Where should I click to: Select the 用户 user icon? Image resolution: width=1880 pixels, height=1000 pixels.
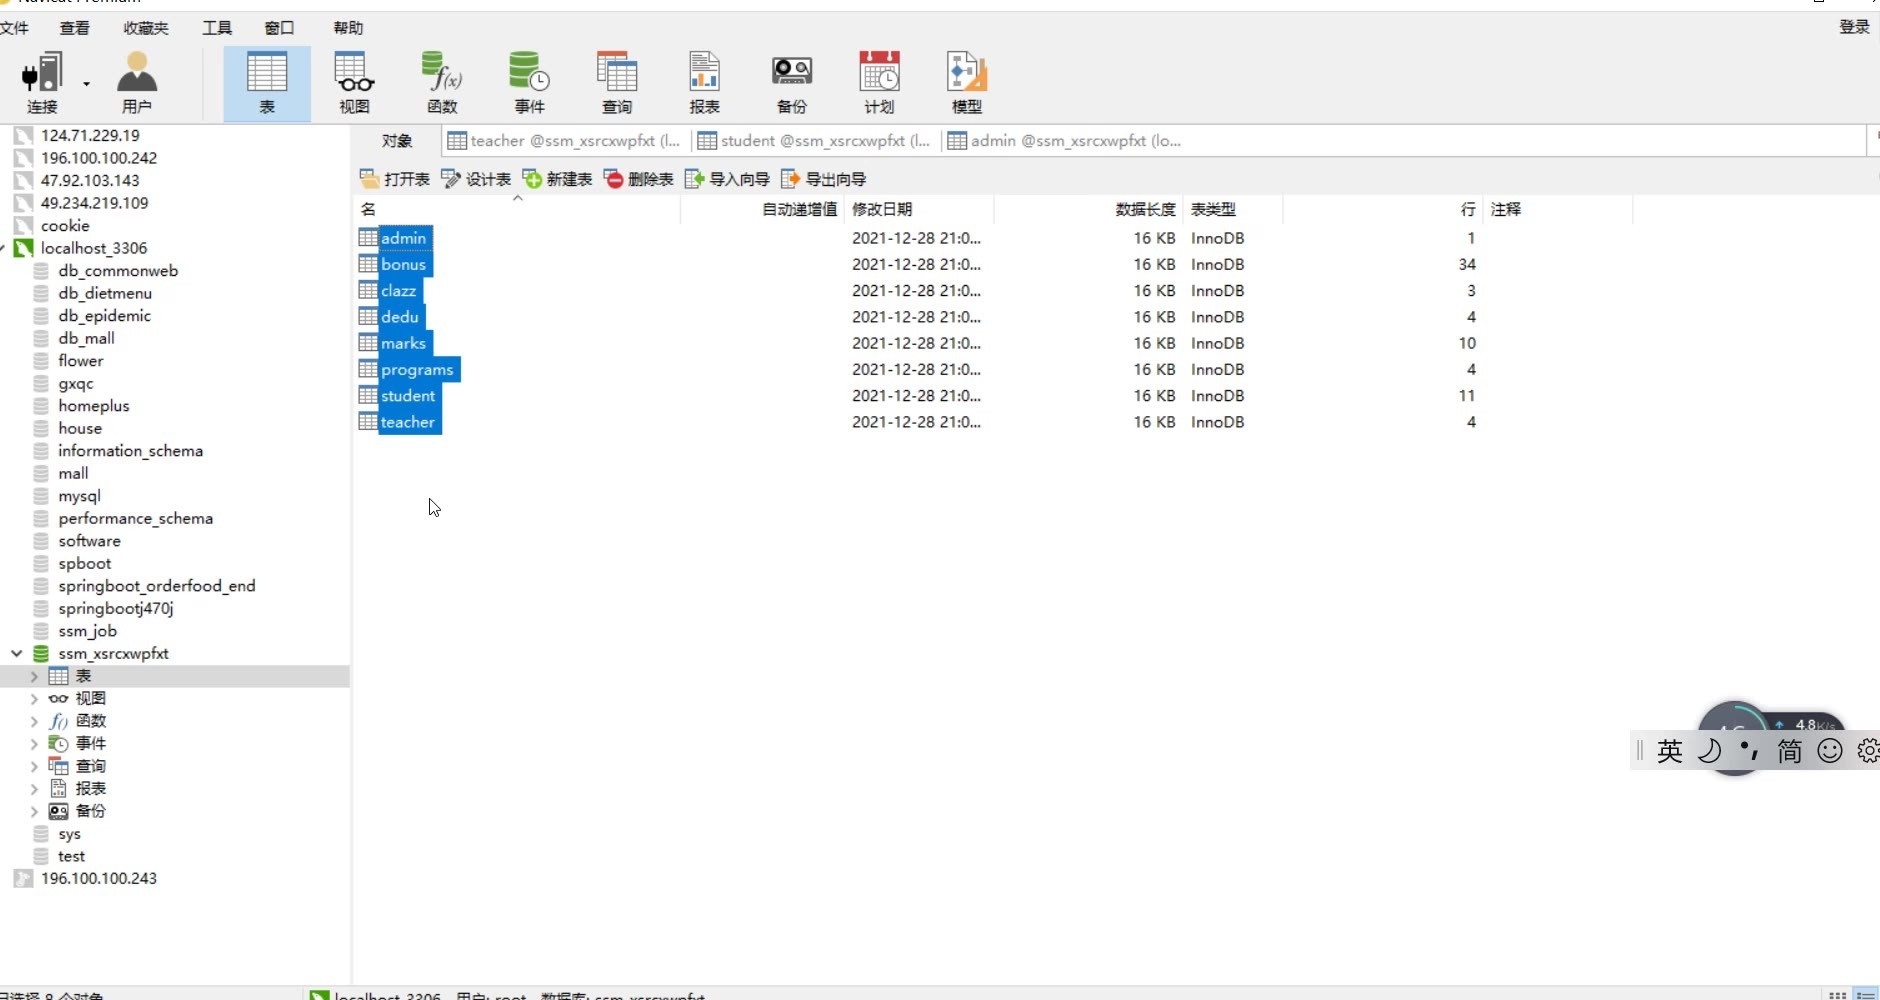click(x=137, y=84)
